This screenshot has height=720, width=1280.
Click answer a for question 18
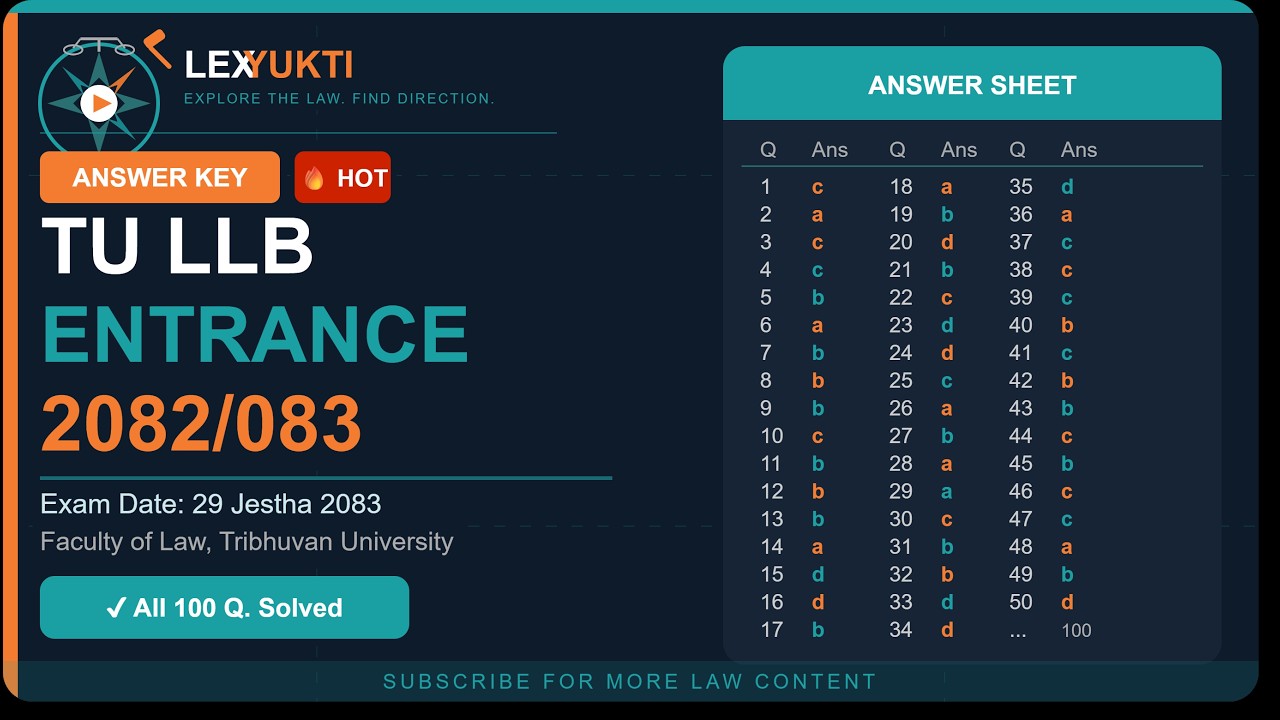946,187
